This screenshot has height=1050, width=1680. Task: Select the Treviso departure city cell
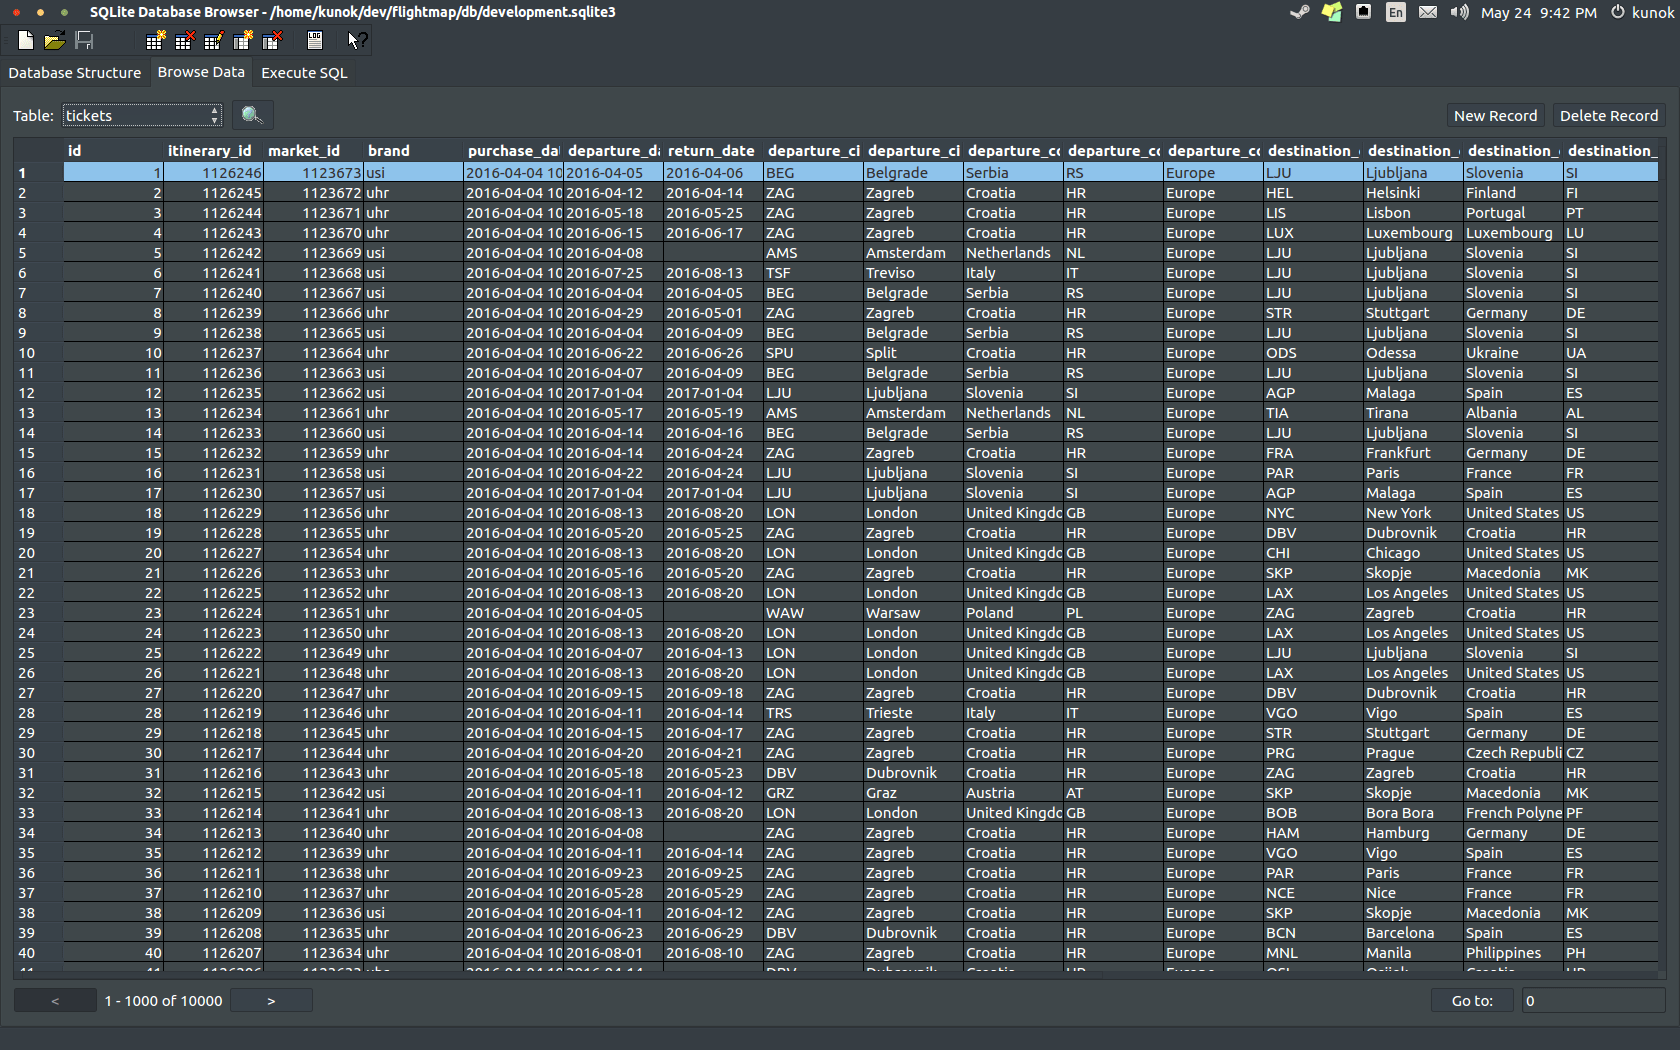914,273
